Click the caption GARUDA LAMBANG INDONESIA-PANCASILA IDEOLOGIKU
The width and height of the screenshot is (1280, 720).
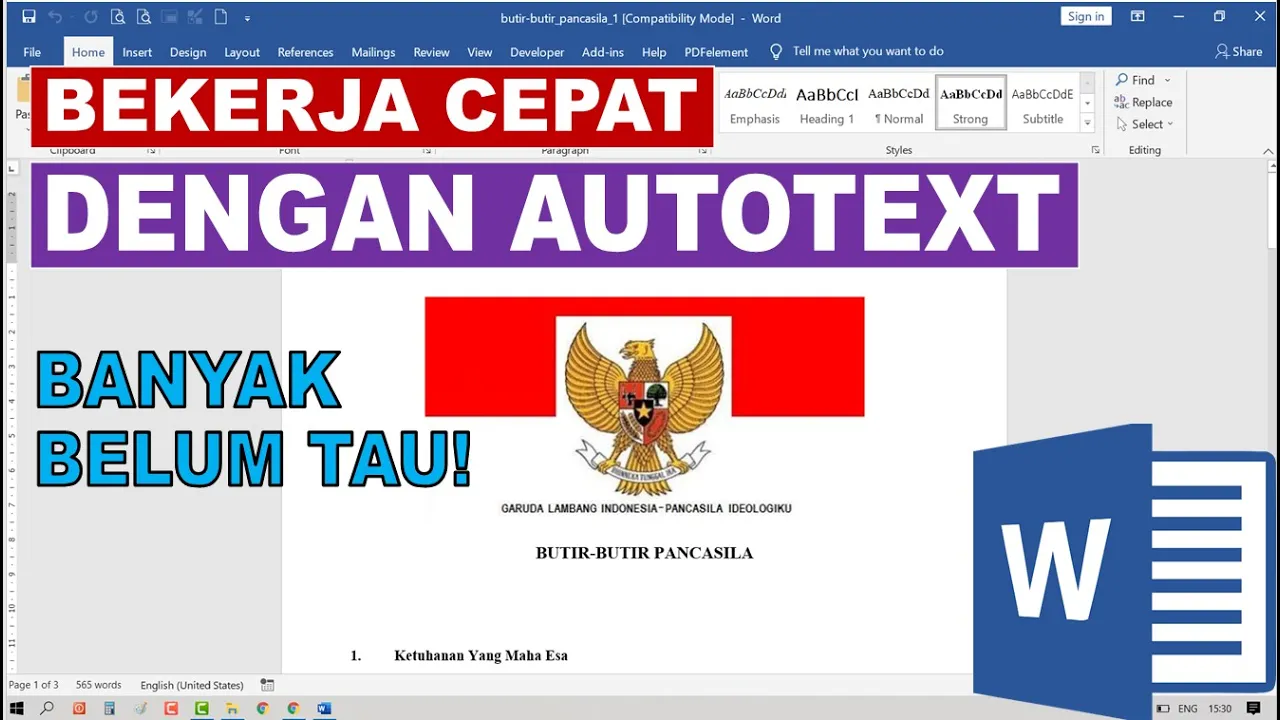pyautogui.click(x=646, y=508)
